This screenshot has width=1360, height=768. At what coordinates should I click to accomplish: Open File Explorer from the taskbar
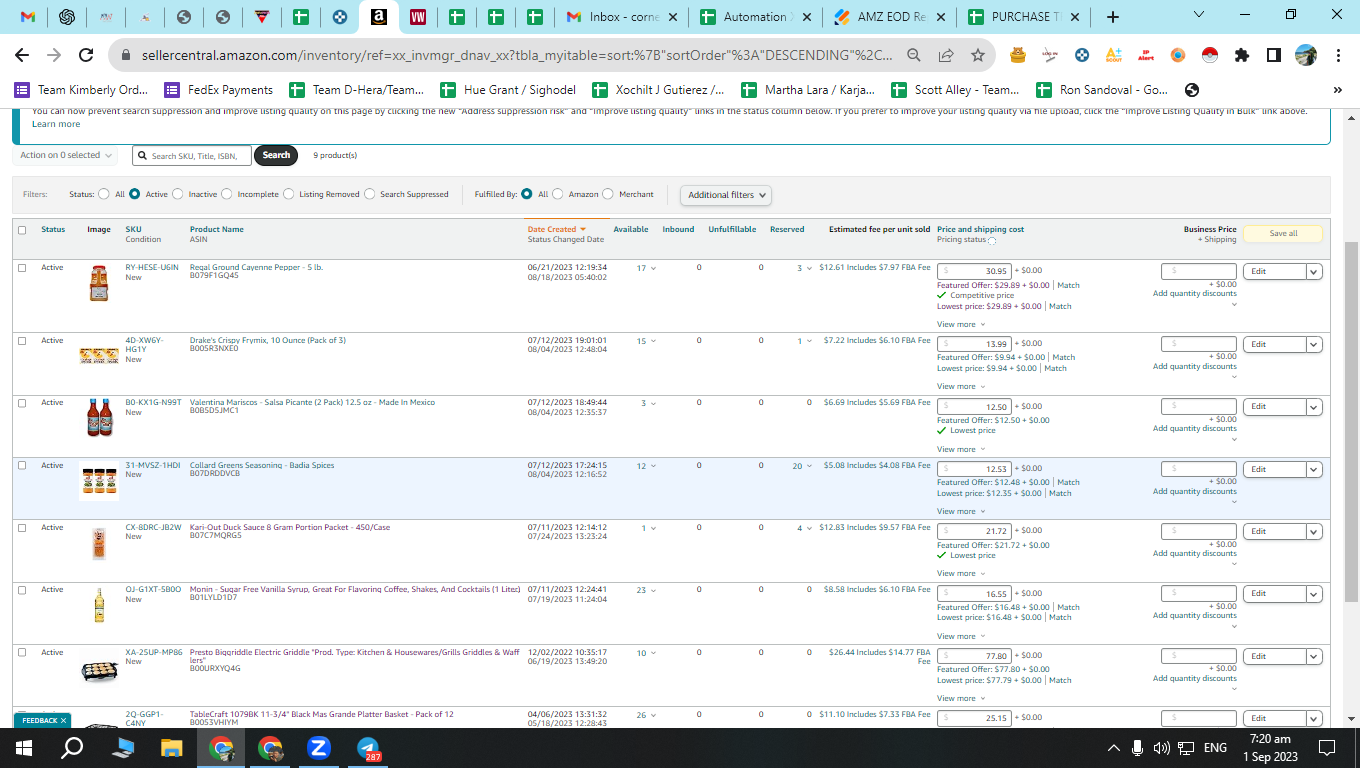point(172,747)
